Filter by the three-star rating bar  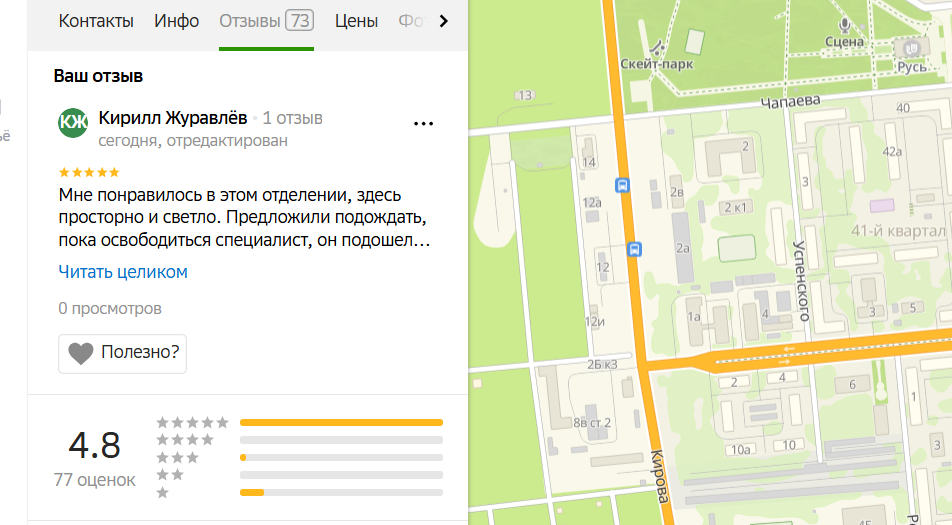coord(341,458)
